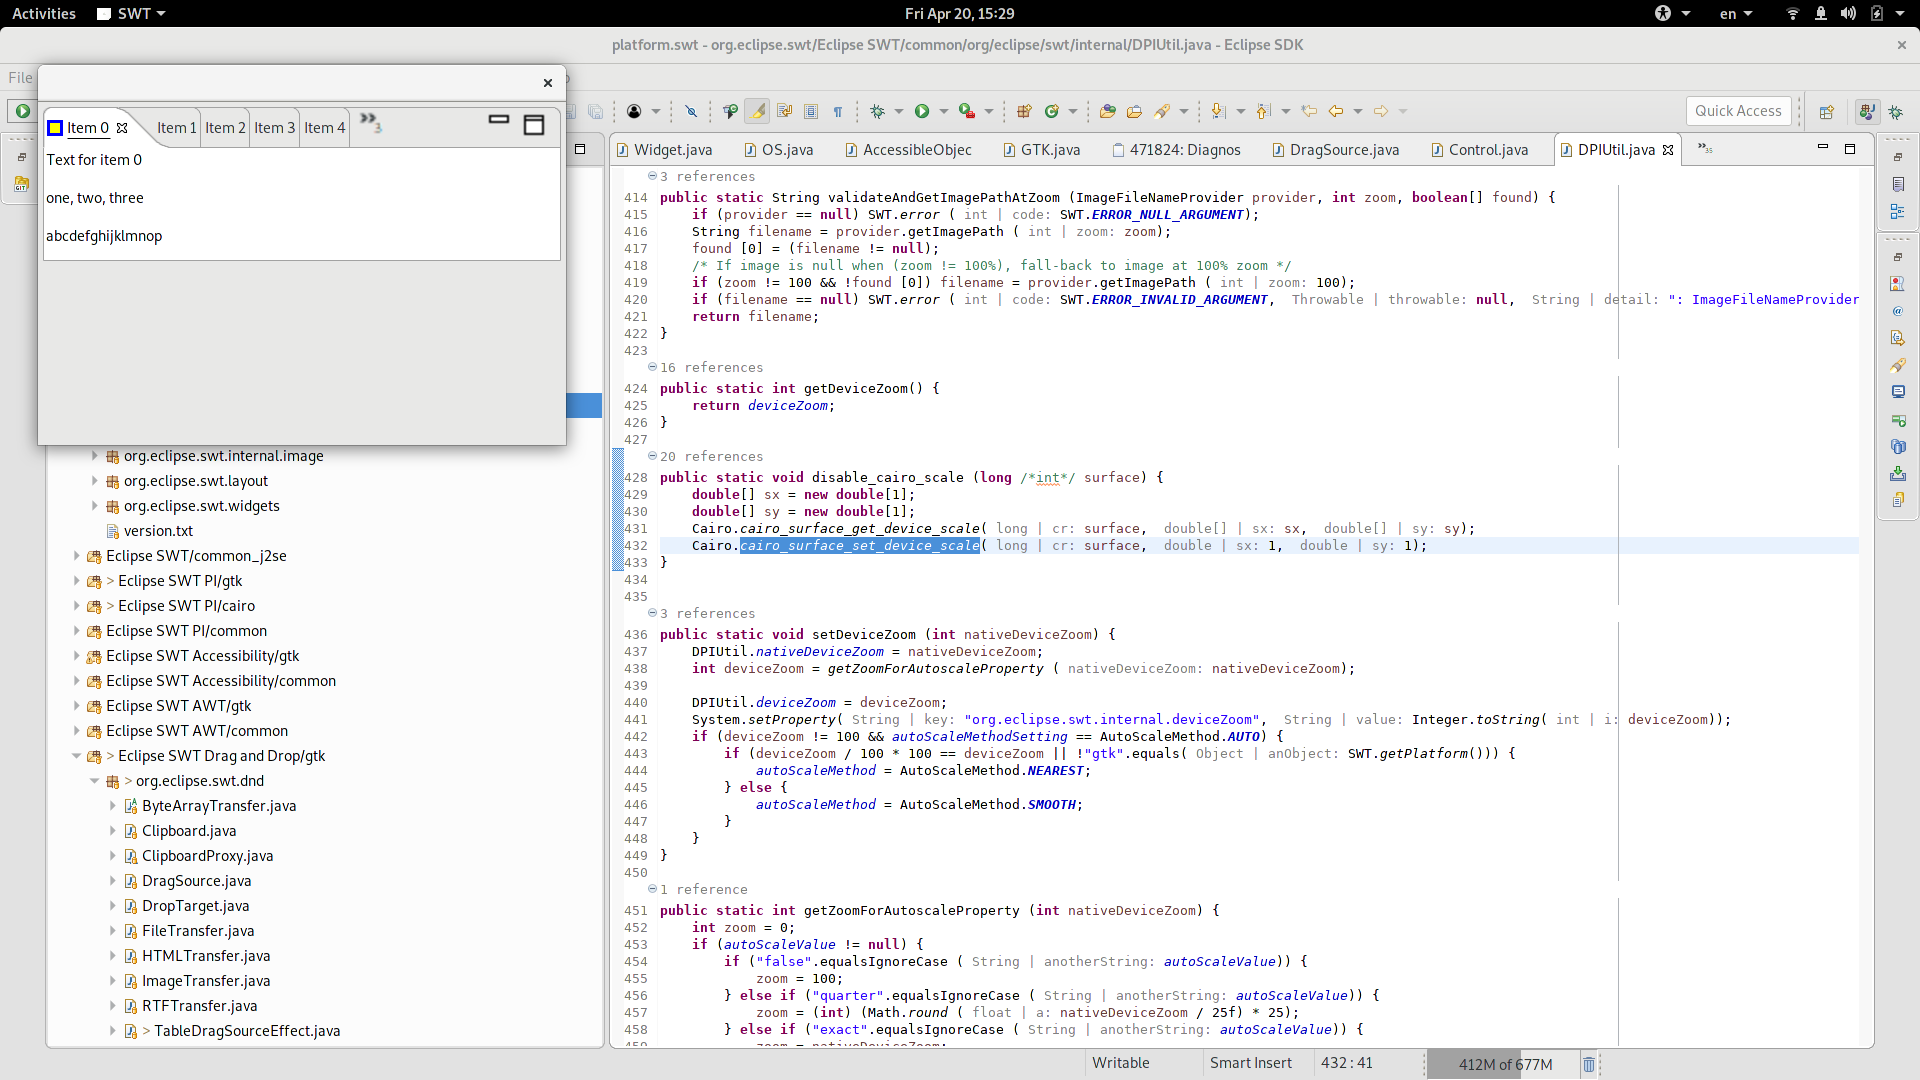Screen dimensions: 1920x1080
Task: Open dropdown next to New Java Class
Action: coord(1072,111)
